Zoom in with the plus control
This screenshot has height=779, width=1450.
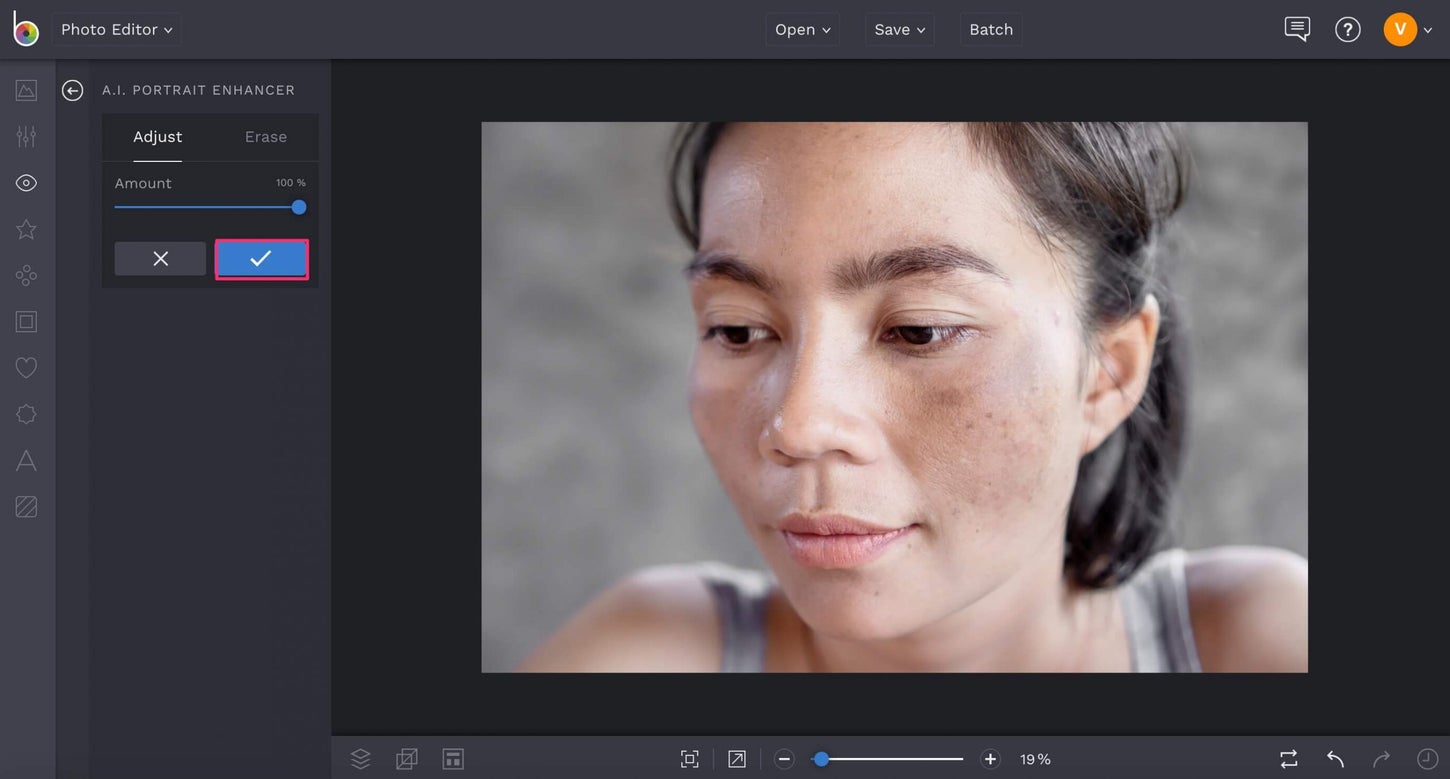989,758
